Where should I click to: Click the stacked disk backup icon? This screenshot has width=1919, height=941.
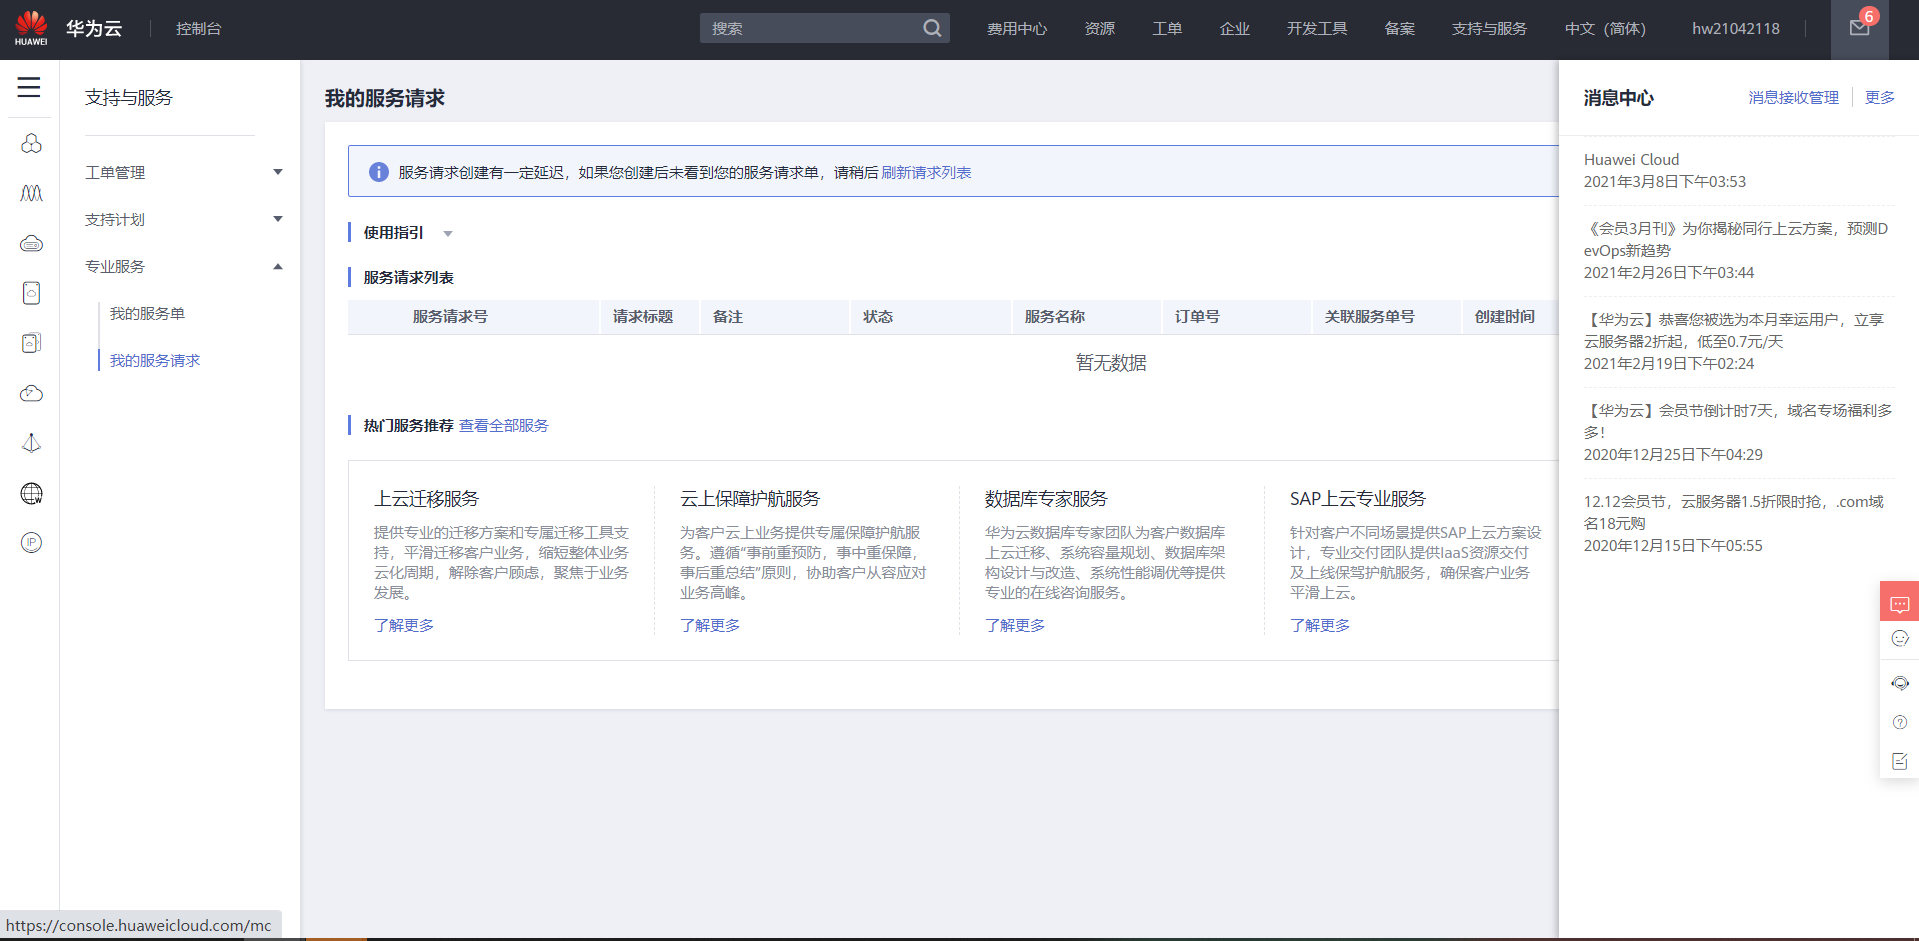click(x=31, y=343)
